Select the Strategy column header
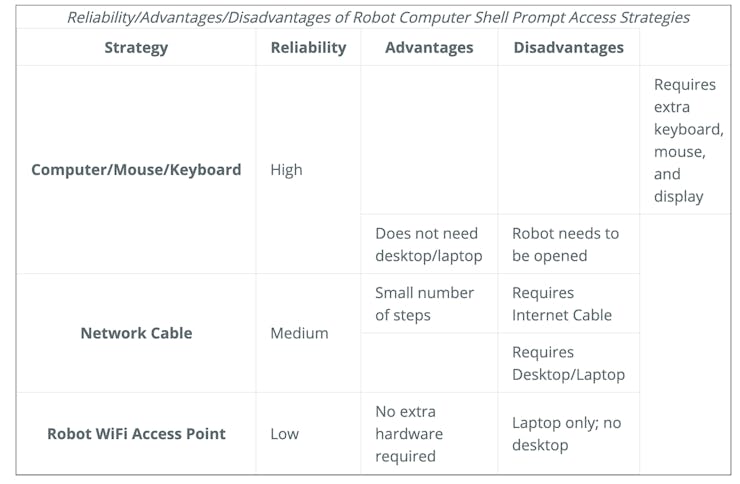The image size is (740, 484). [136, 47]
